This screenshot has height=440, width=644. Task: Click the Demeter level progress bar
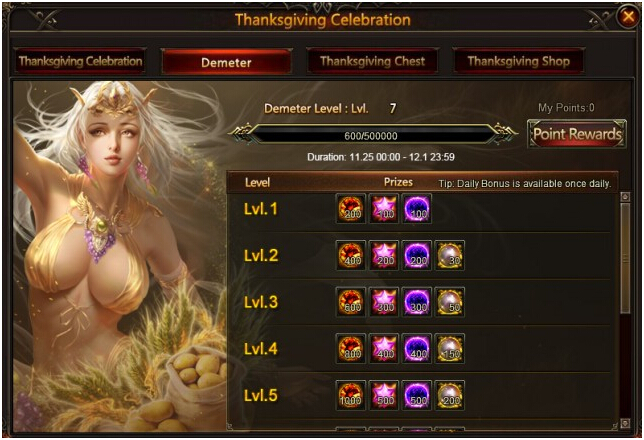[x=371, y=136]
